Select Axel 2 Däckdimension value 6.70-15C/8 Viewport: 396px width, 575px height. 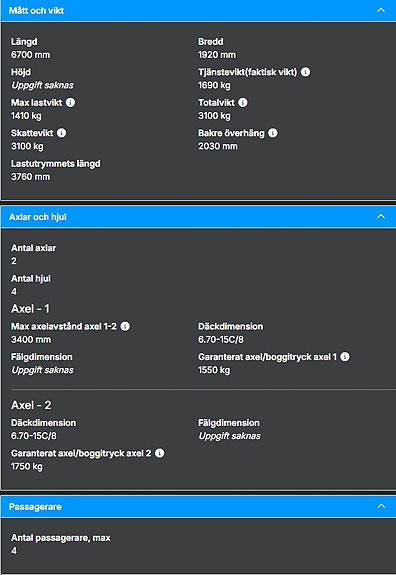tap(34, 436)
